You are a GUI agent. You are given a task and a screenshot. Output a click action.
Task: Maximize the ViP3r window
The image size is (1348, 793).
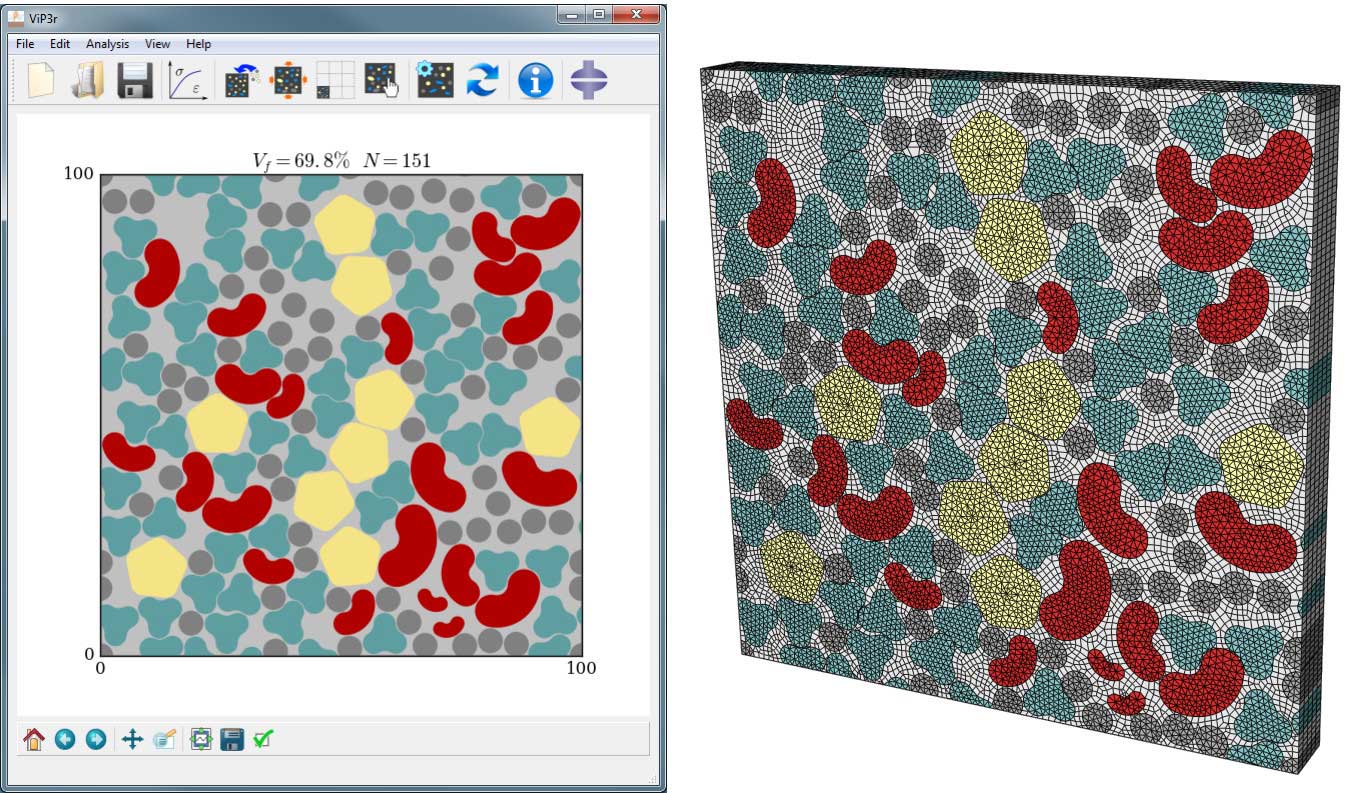[x=599, y=15]
